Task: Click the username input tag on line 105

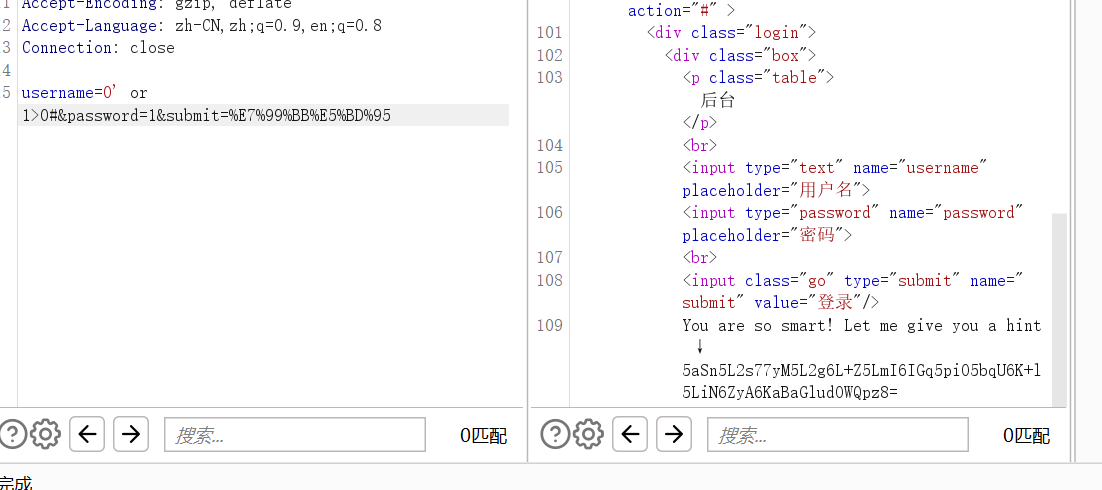Action: 835,168
